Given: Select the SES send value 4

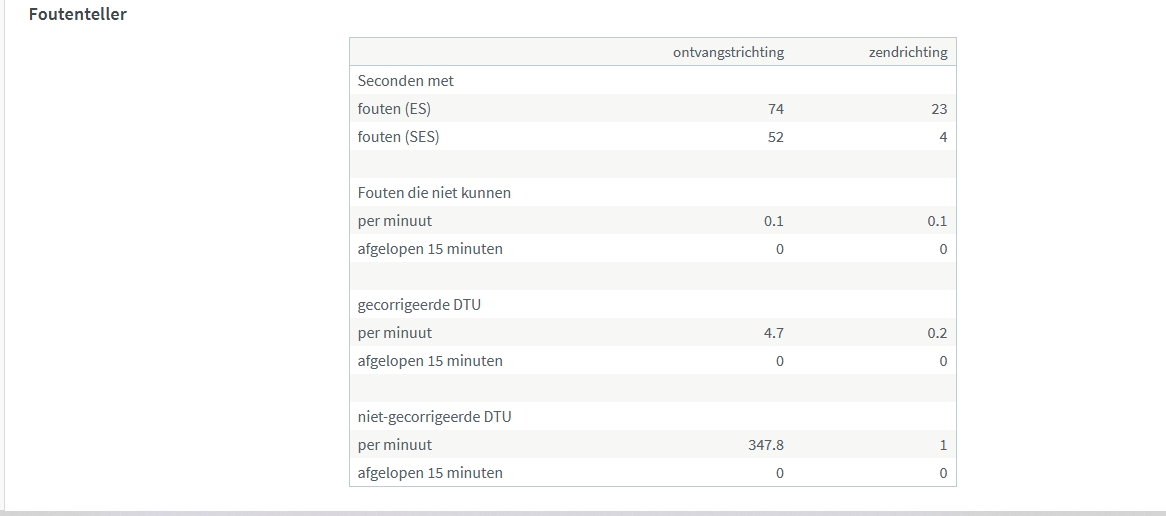Looking at the screenshot, I should (942, 137).
